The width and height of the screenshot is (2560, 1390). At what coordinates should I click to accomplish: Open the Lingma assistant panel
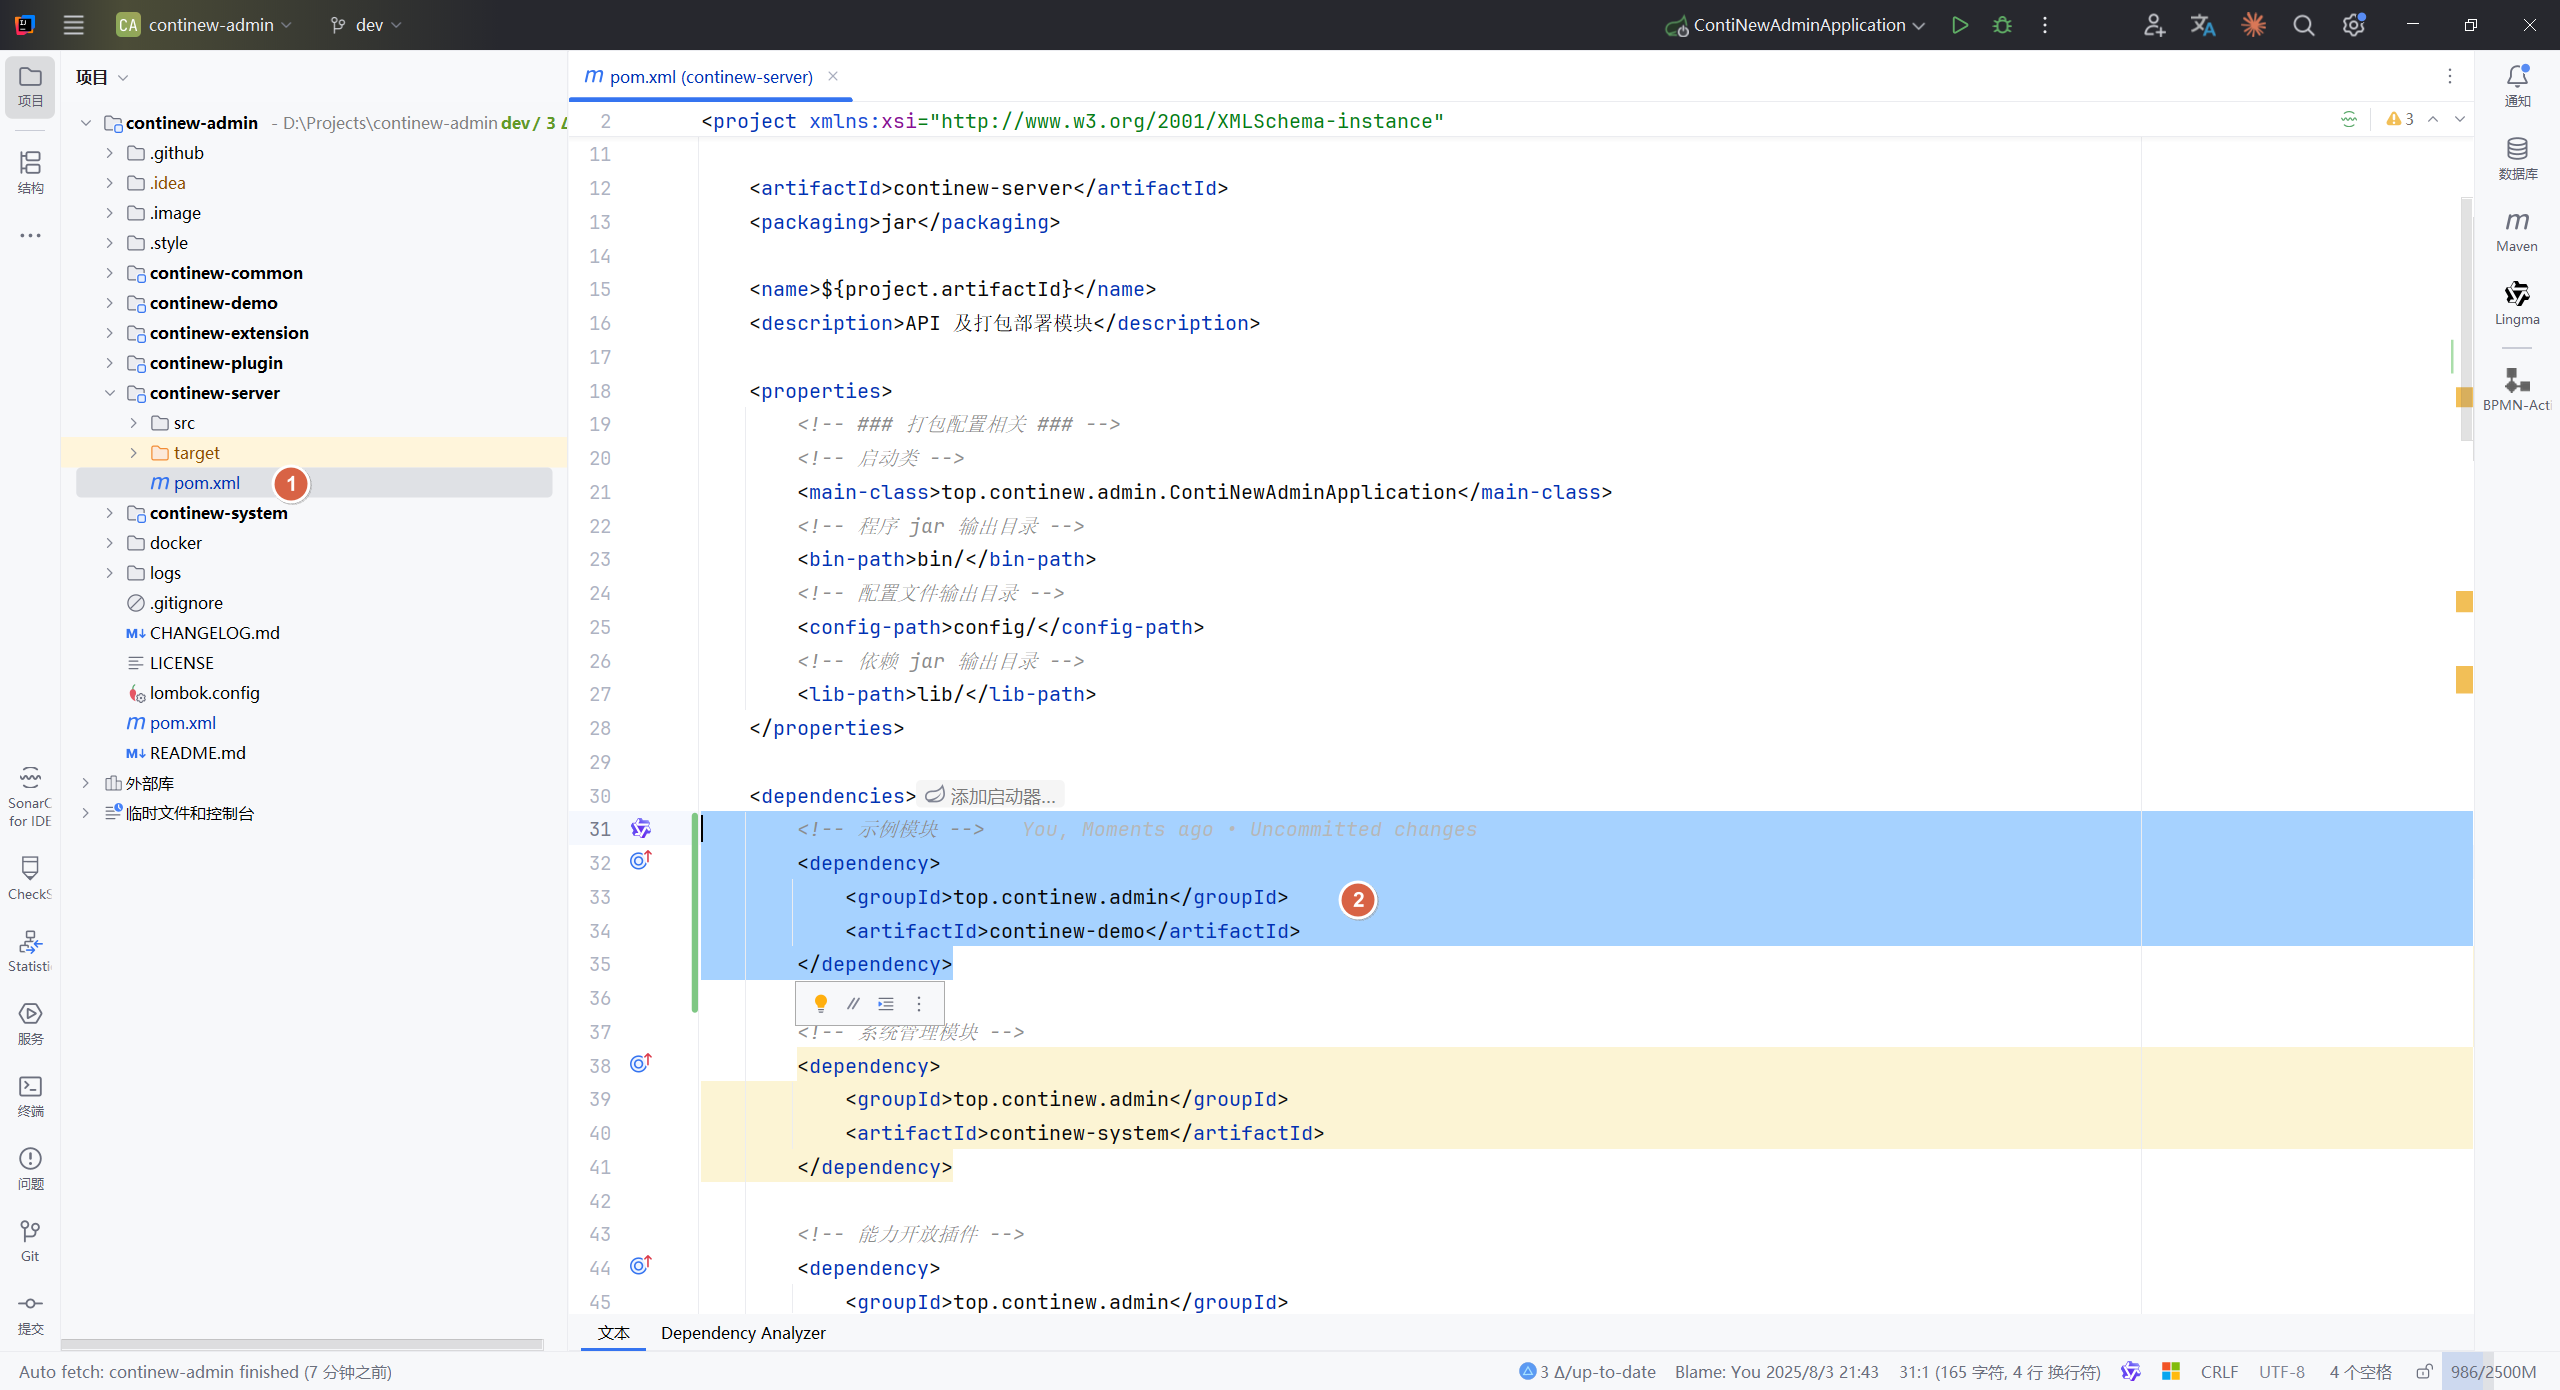2517,304
